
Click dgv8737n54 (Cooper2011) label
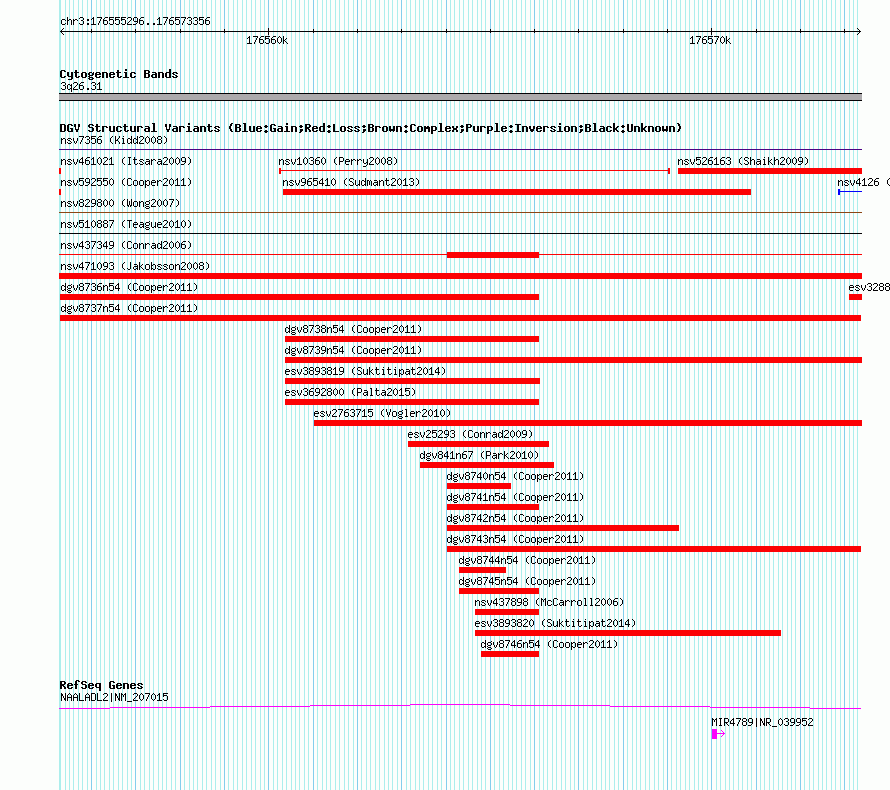pyautogui.click(x=129, y=308)
